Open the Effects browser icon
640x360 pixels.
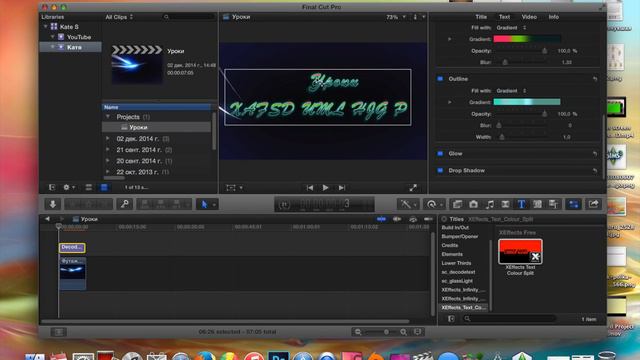(457, 204)
